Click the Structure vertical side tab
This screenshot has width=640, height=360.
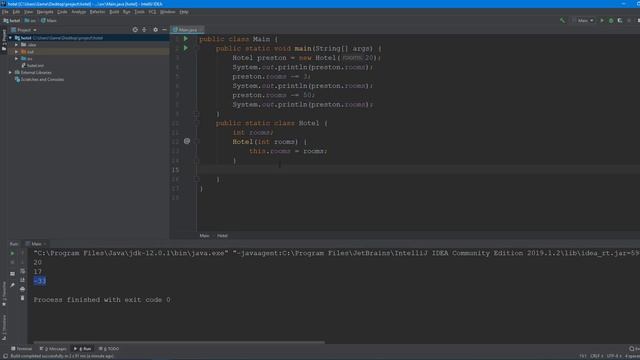[x=4, y=327]
